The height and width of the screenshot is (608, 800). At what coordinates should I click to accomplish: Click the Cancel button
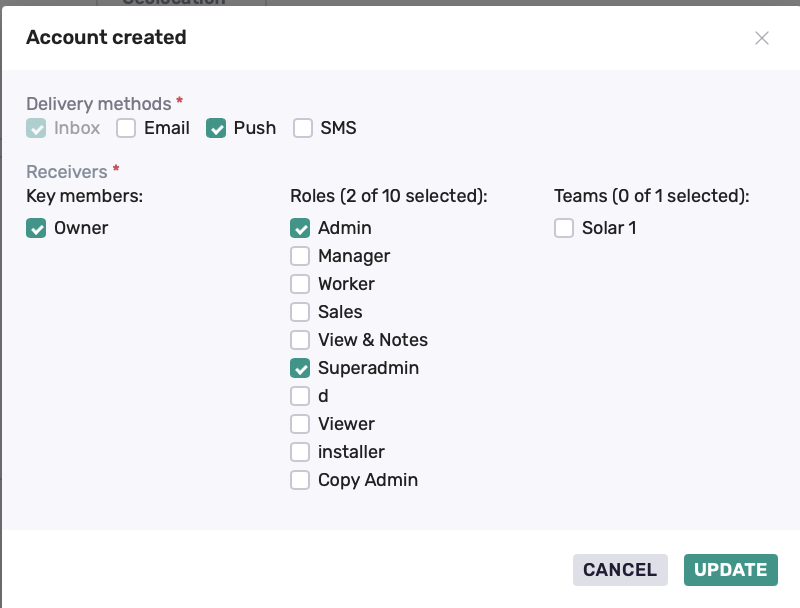point(620,570)
